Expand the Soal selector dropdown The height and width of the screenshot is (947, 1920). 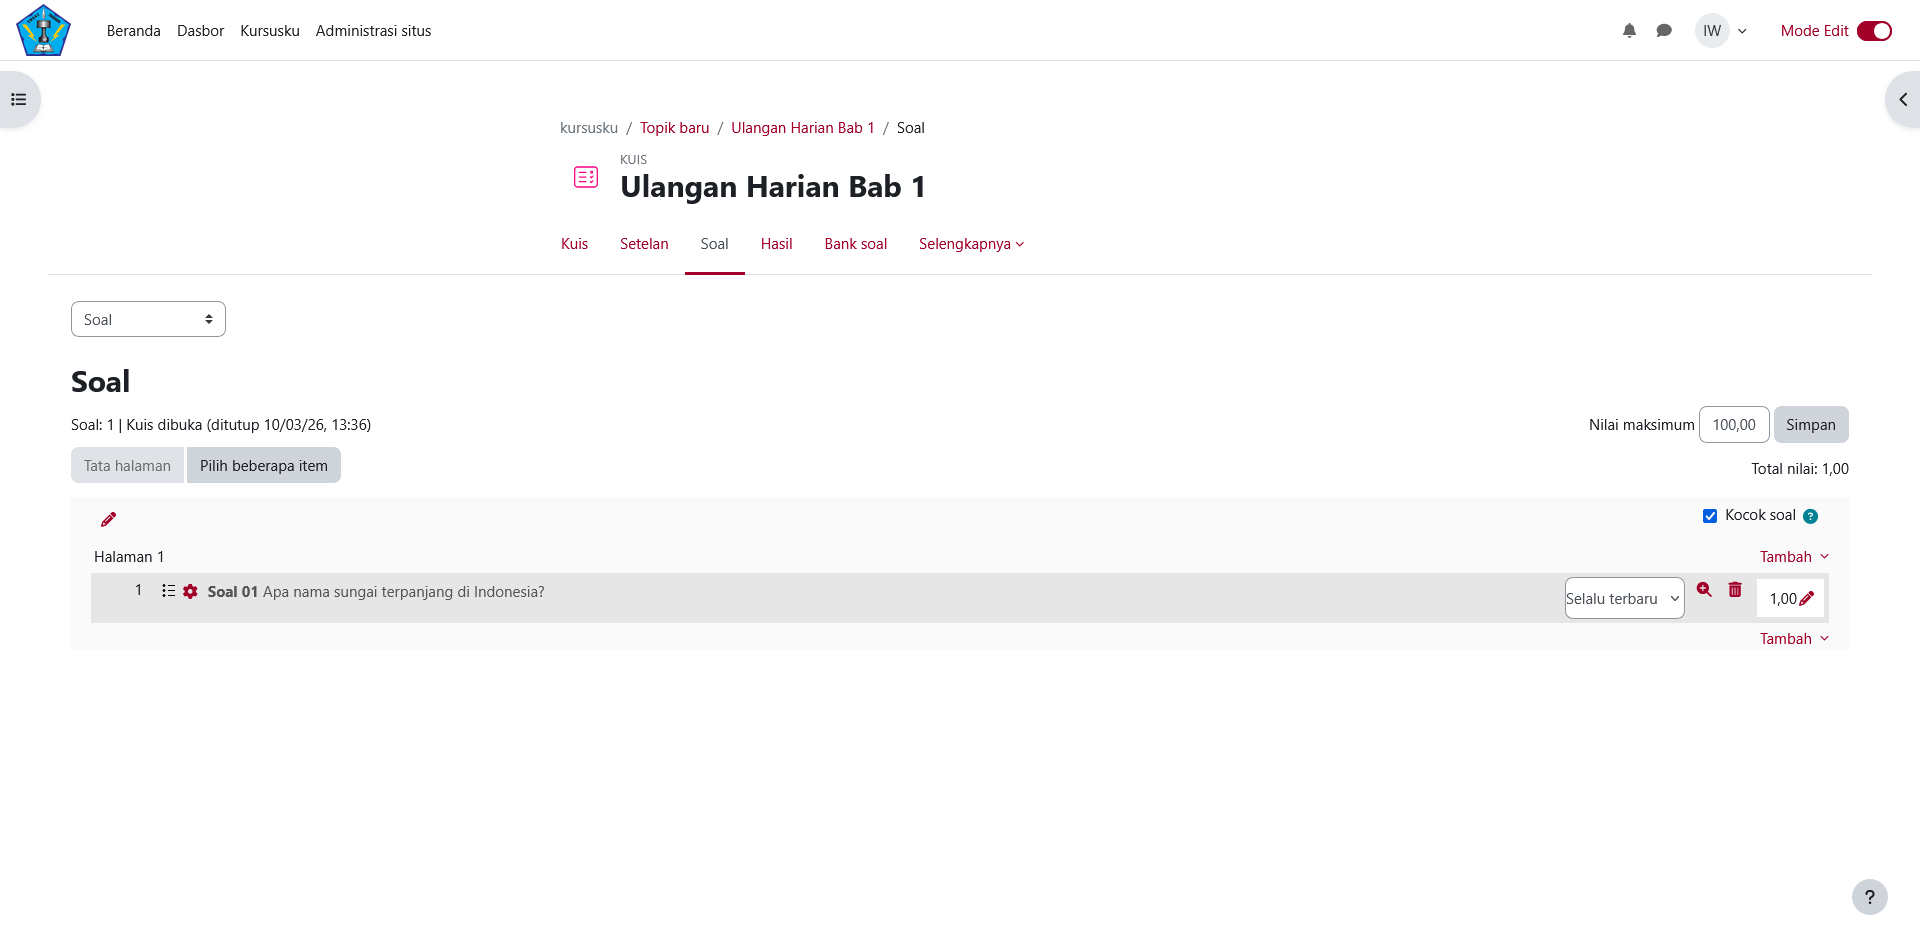(148, 320)
